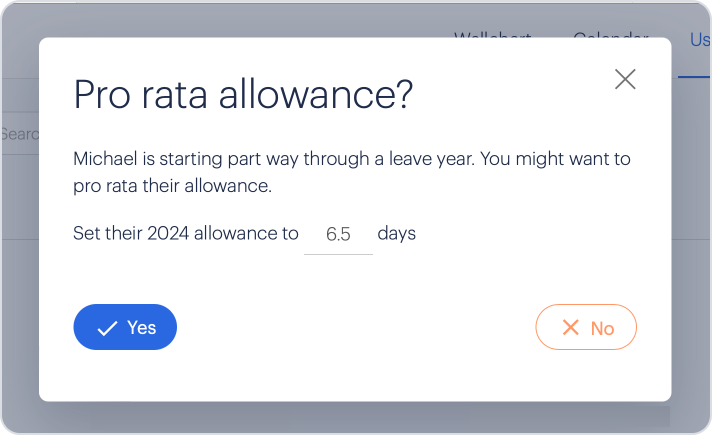Click the 'days' label beside the field
The width and height of the screenshot is (712, 435).
click(x=396, y=233)
